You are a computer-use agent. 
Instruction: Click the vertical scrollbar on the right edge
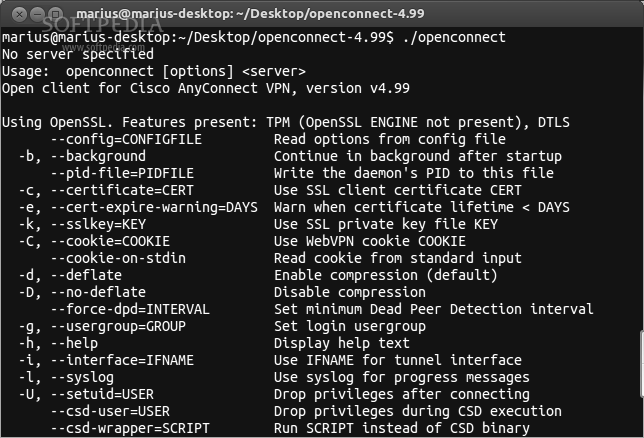(642, 364)
